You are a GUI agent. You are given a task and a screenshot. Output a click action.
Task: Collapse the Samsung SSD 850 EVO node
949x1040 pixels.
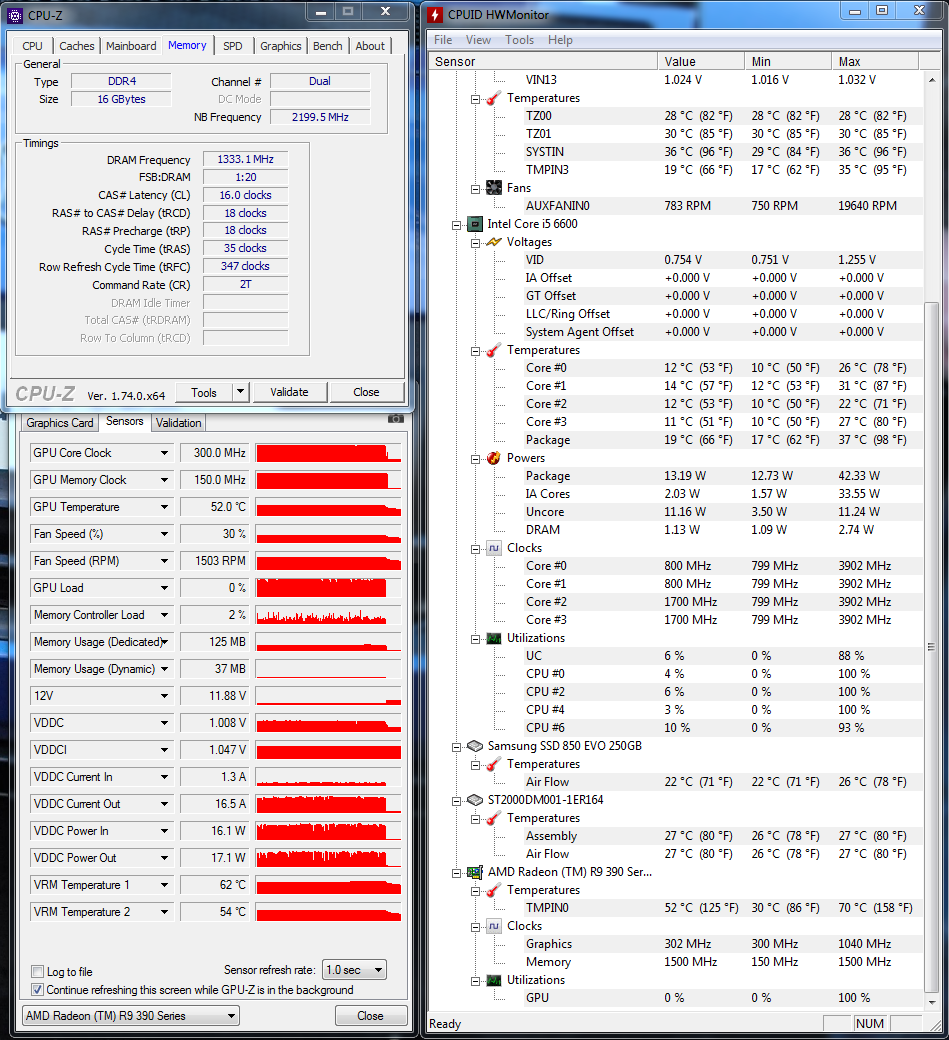tap(456, 747)
